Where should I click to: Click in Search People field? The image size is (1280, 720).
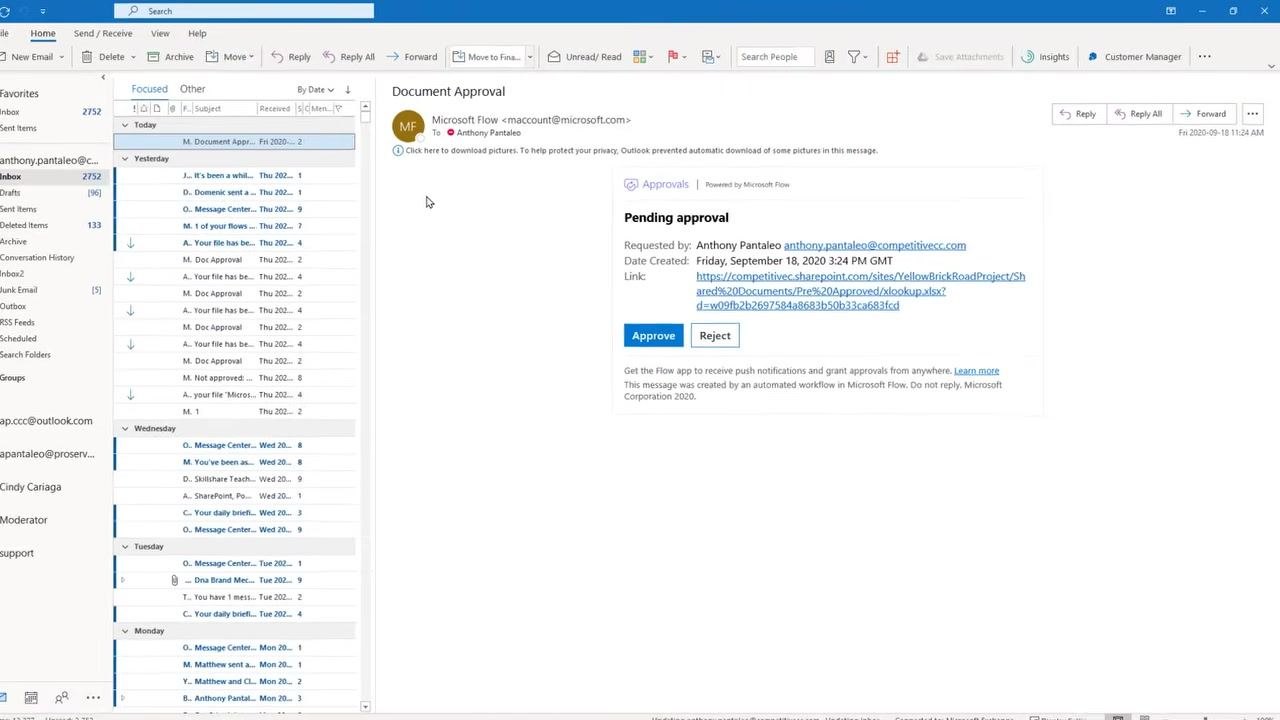tap(775, 57)
